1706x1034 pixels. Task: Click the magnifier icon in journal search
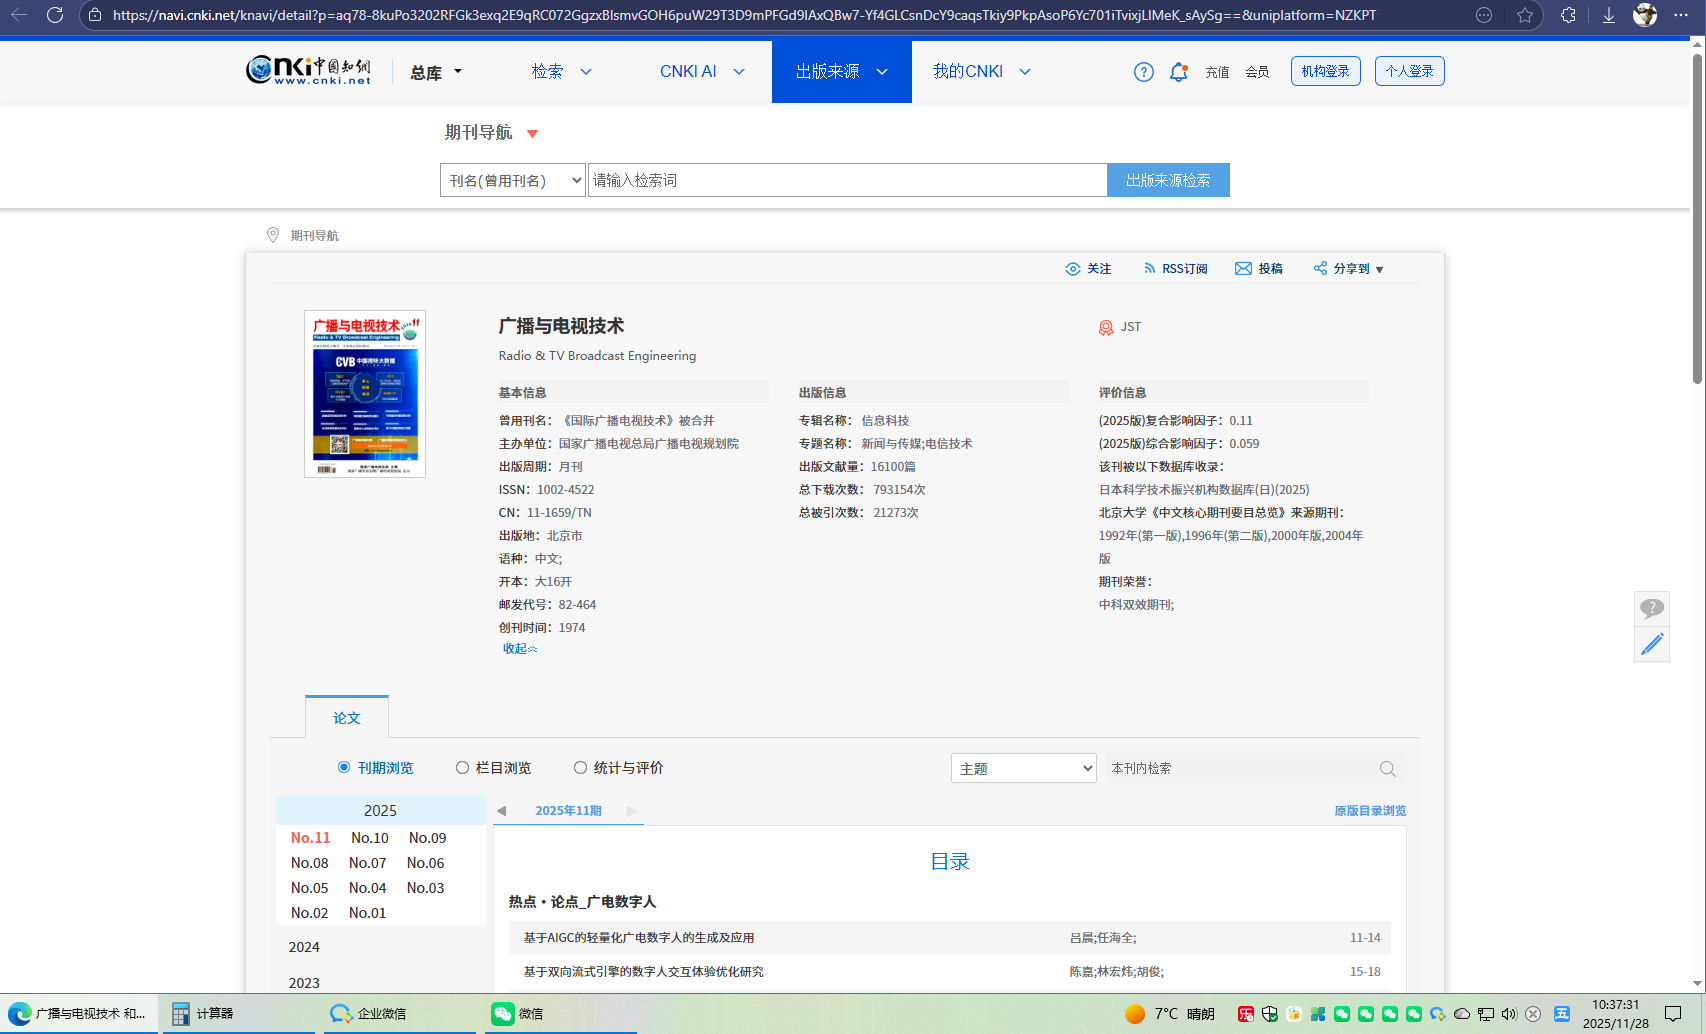pos(1387,769)
